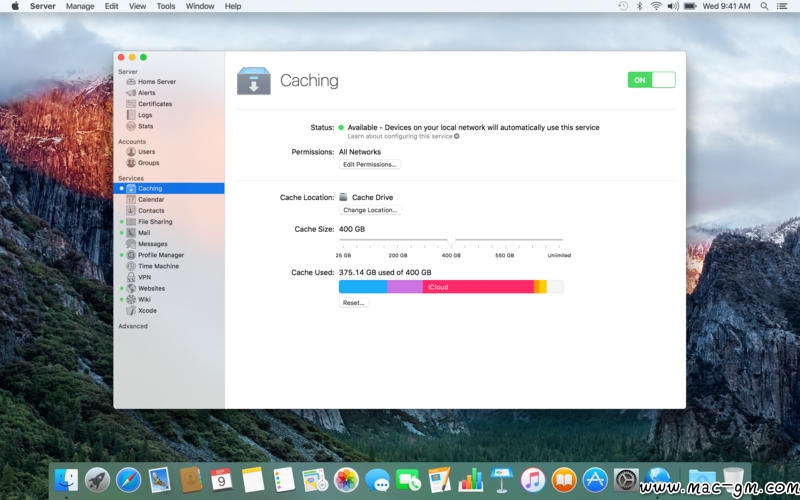Launch Safari from the Dock
Viewport: 800px width, 500px height.
tap(128, 480)
